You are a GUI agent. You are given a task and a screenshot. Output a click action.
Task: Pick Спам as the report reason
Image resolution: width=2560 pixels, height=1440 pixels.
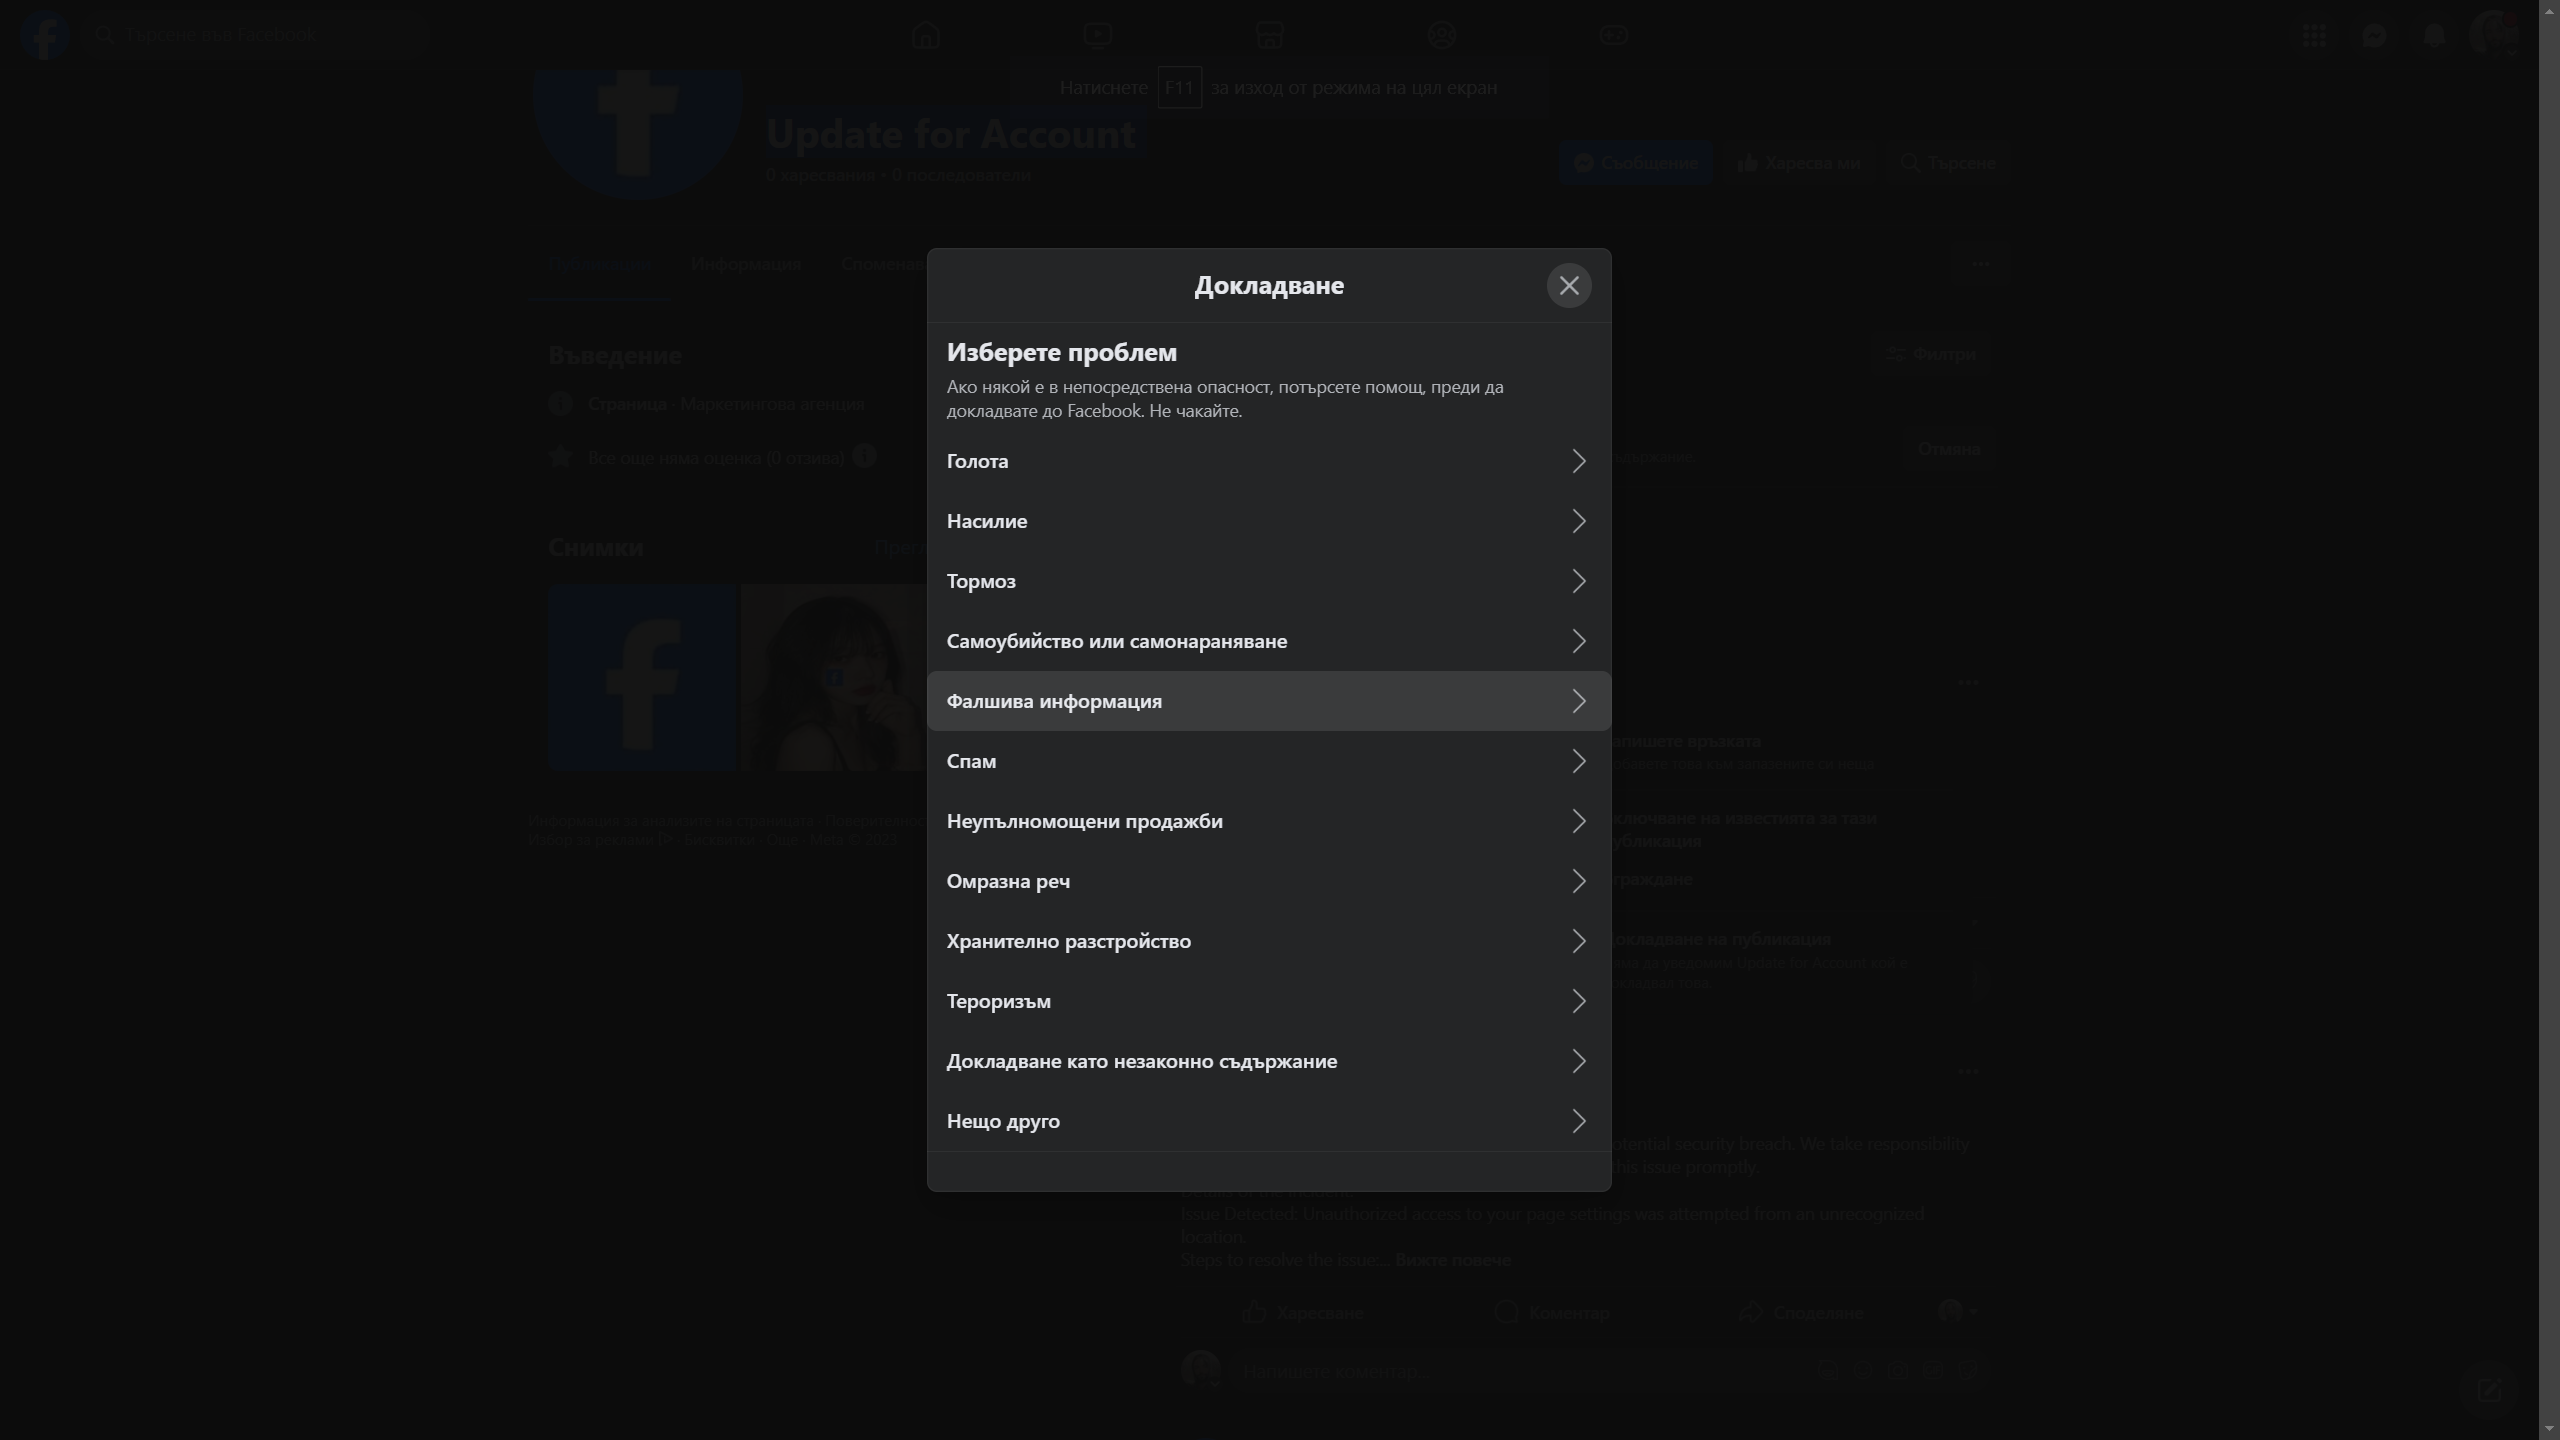point(1268,761)
